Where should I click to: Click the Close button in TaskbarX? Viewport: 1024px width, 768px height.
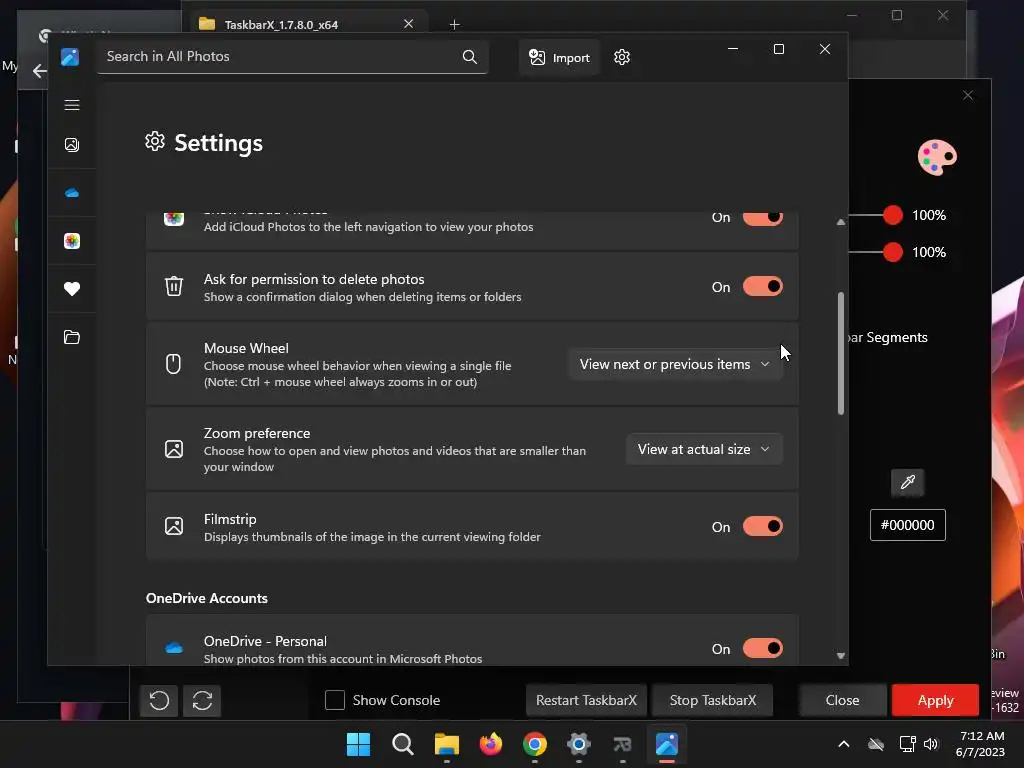point(842,700)
